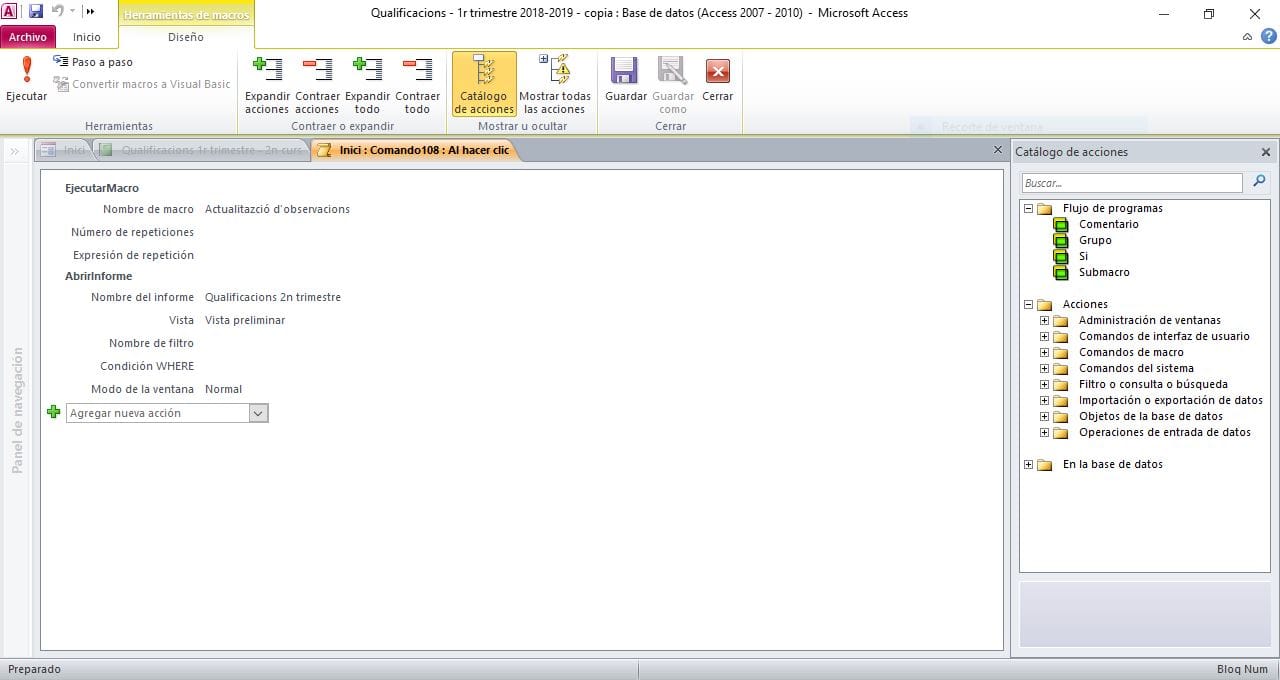Open the Agregar nueva acción dropdown
This screenshot has height=680, width=1280.
(x=258, y=413)
